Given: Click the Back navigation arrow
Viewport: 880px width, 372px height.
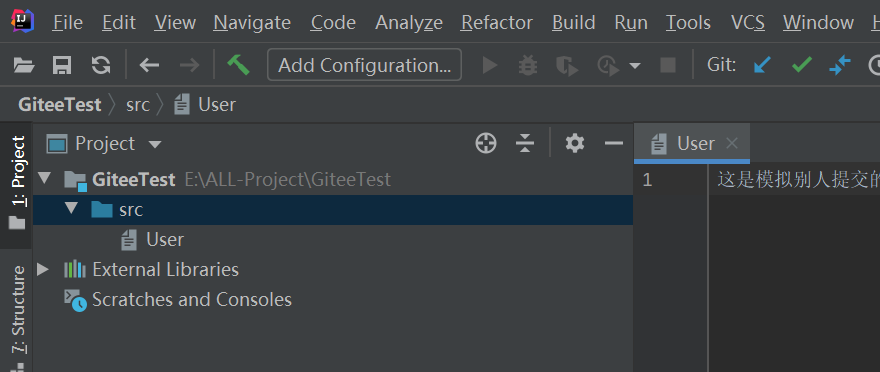Looking at the screenshot, I should 149,66.
